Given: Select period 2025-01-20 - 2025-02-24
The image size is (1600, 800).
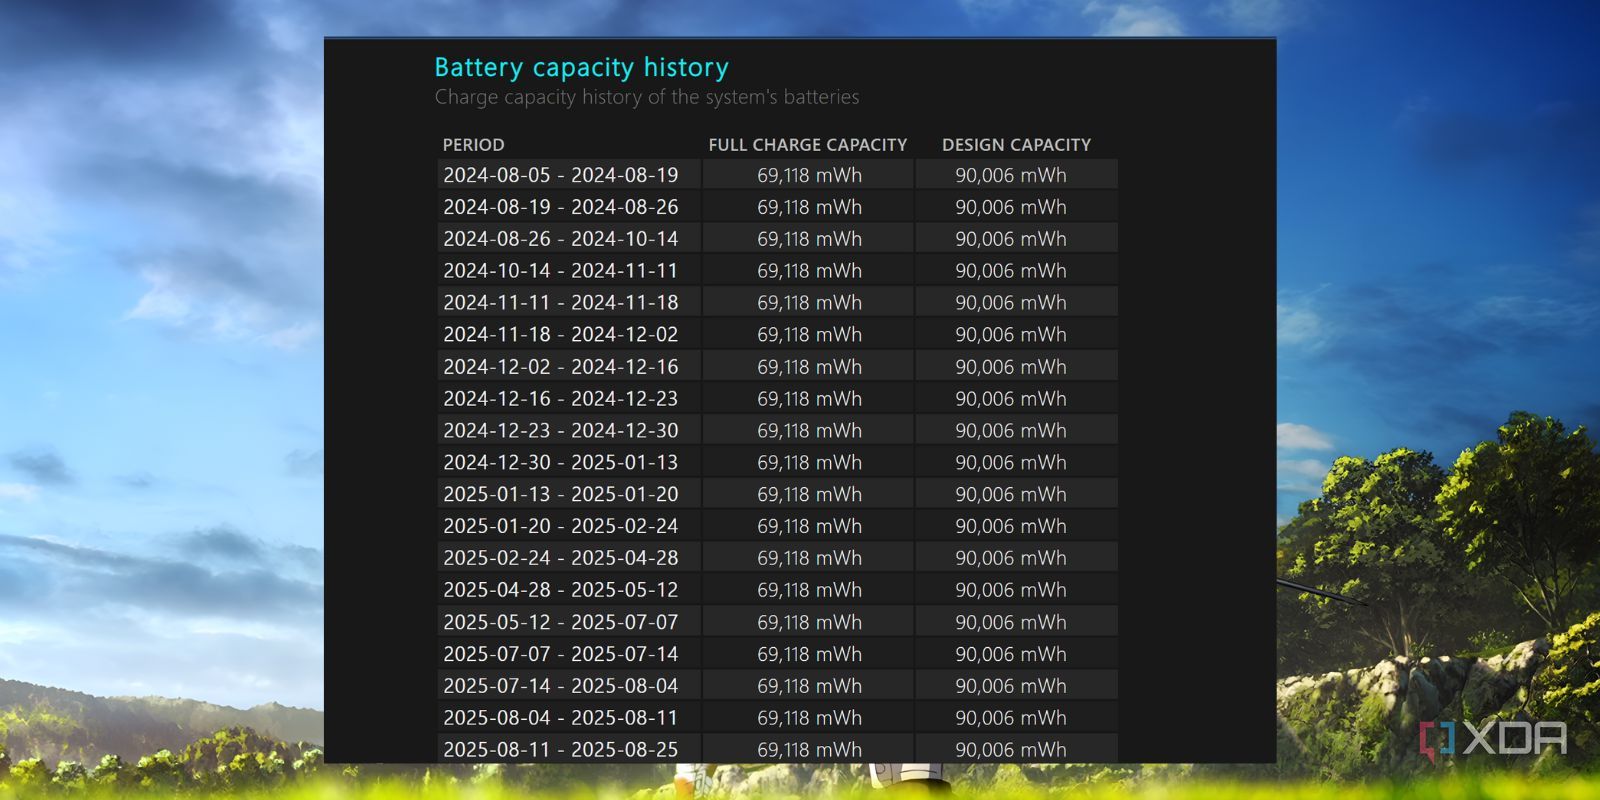Looking at the screenshot, I should point(561,526).
